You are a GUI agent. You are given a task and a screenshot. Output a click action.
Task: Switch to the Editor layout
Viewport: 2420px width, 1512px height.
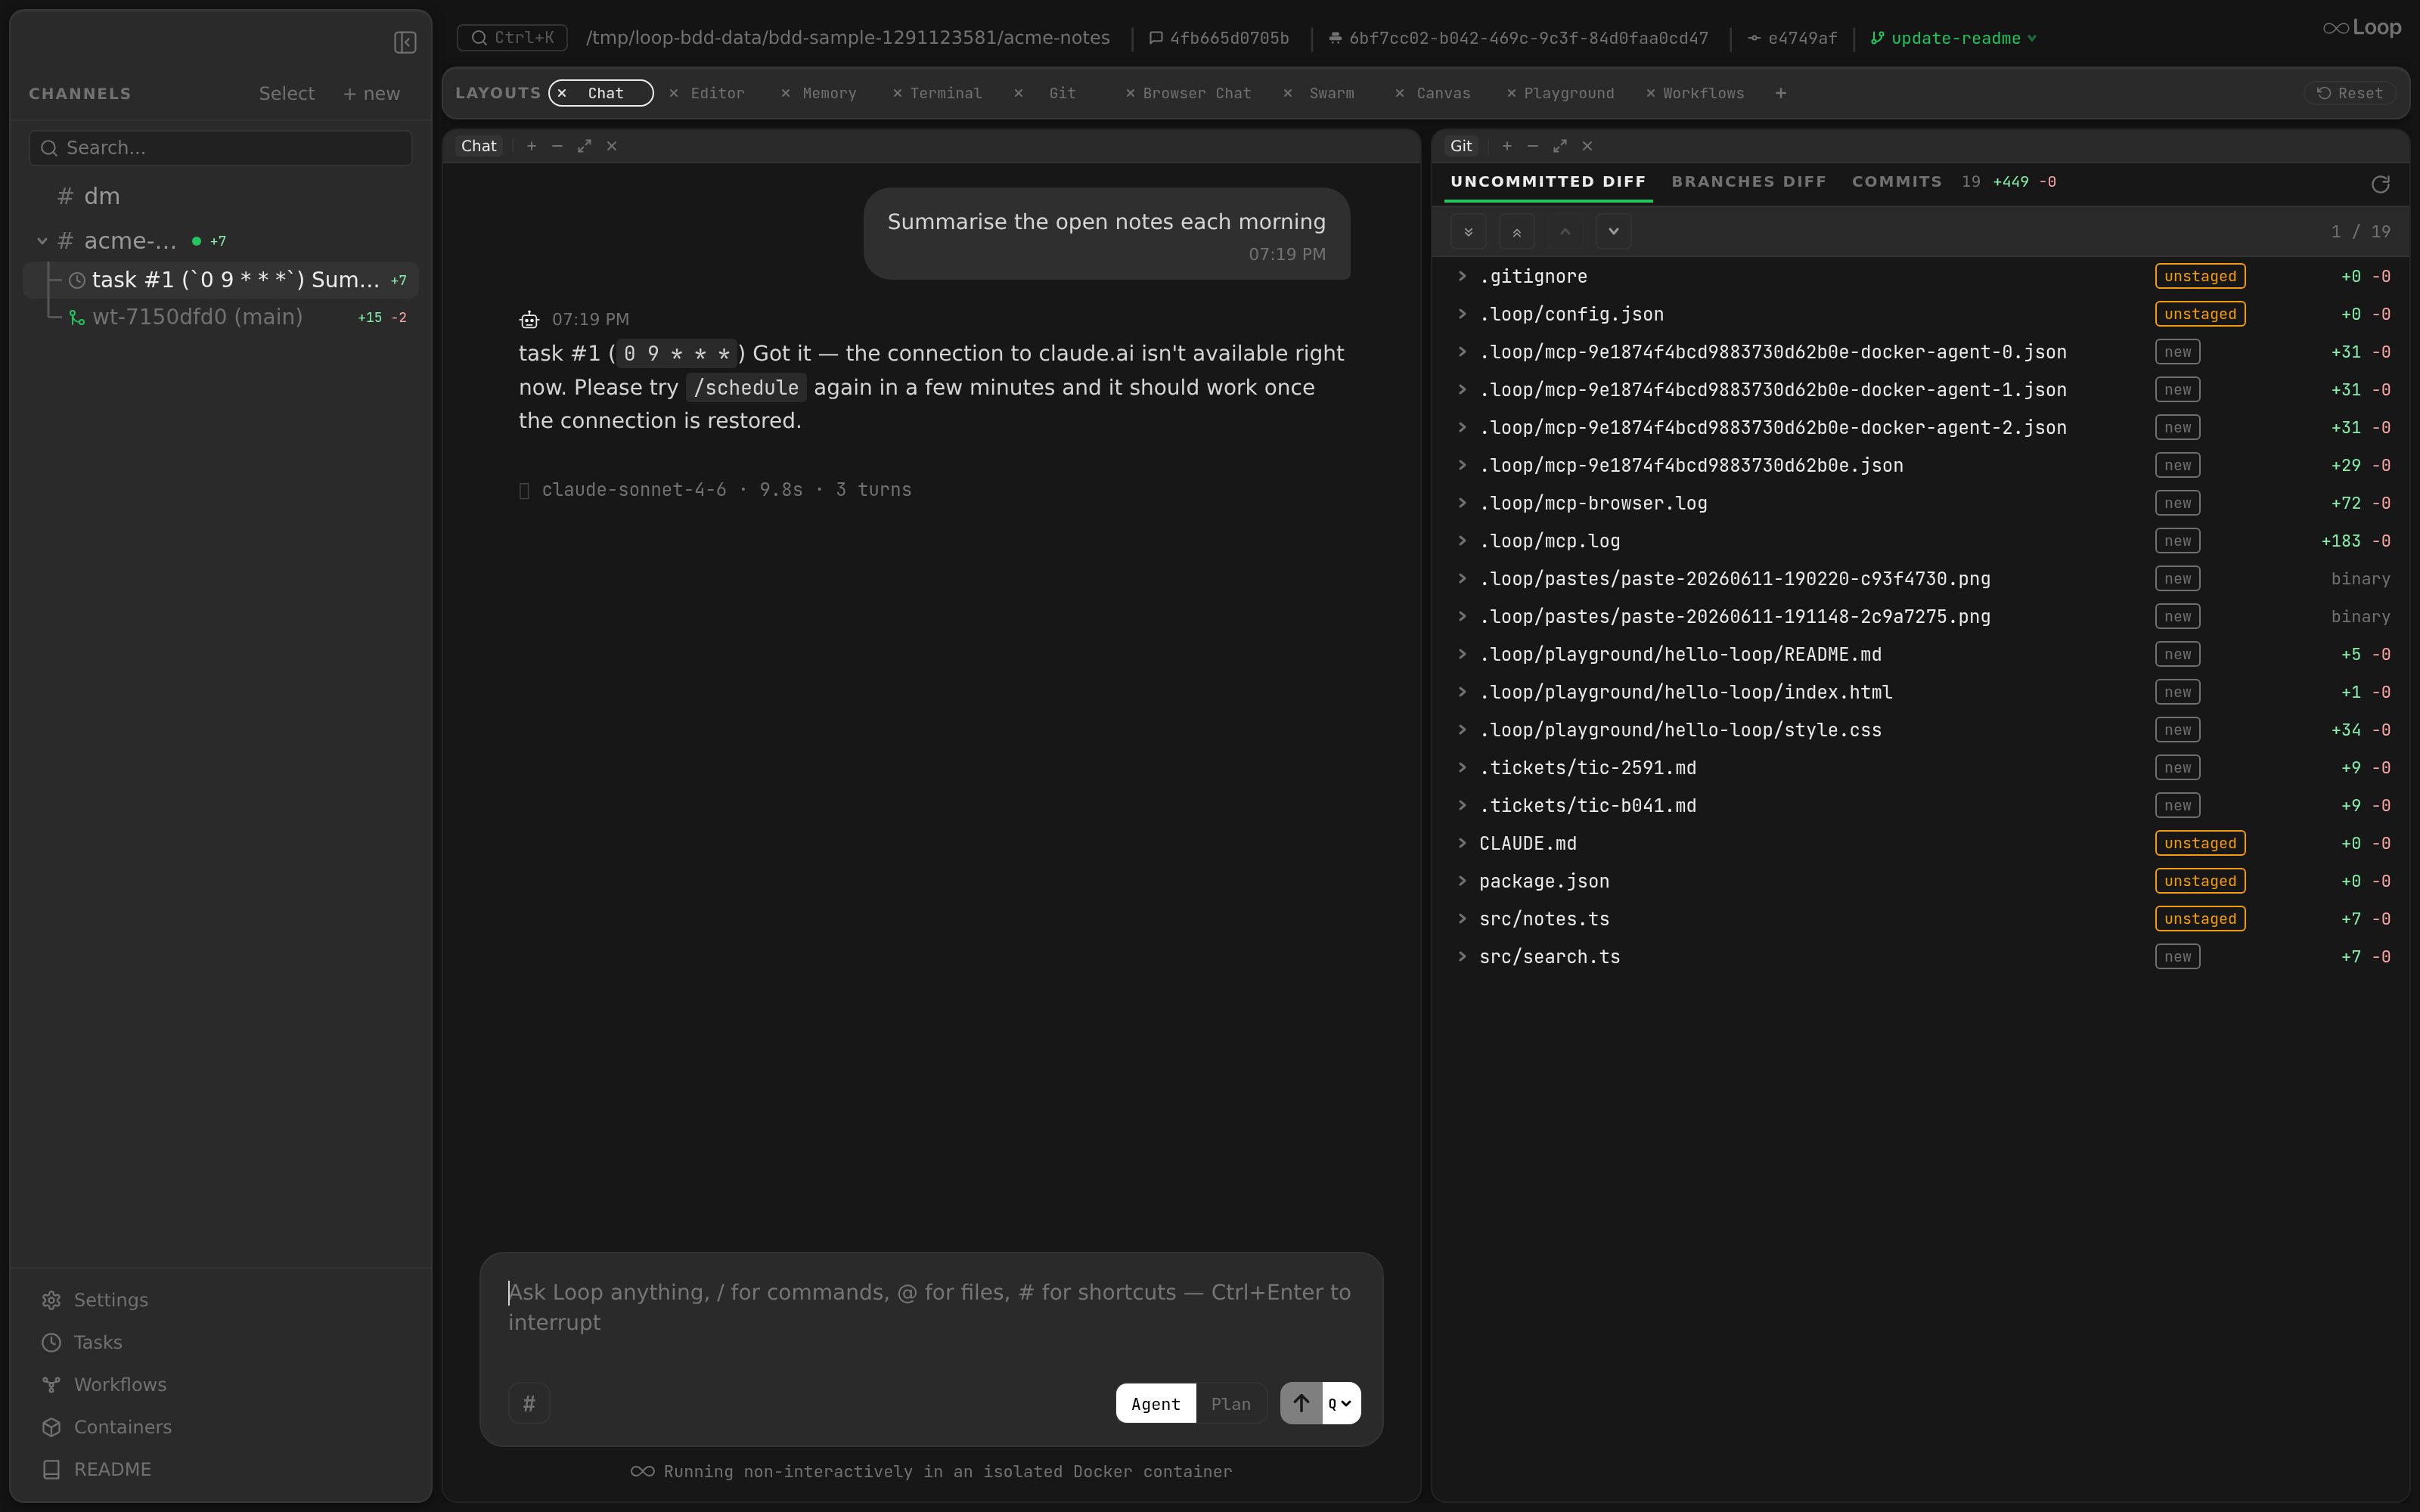pos(717,93)
